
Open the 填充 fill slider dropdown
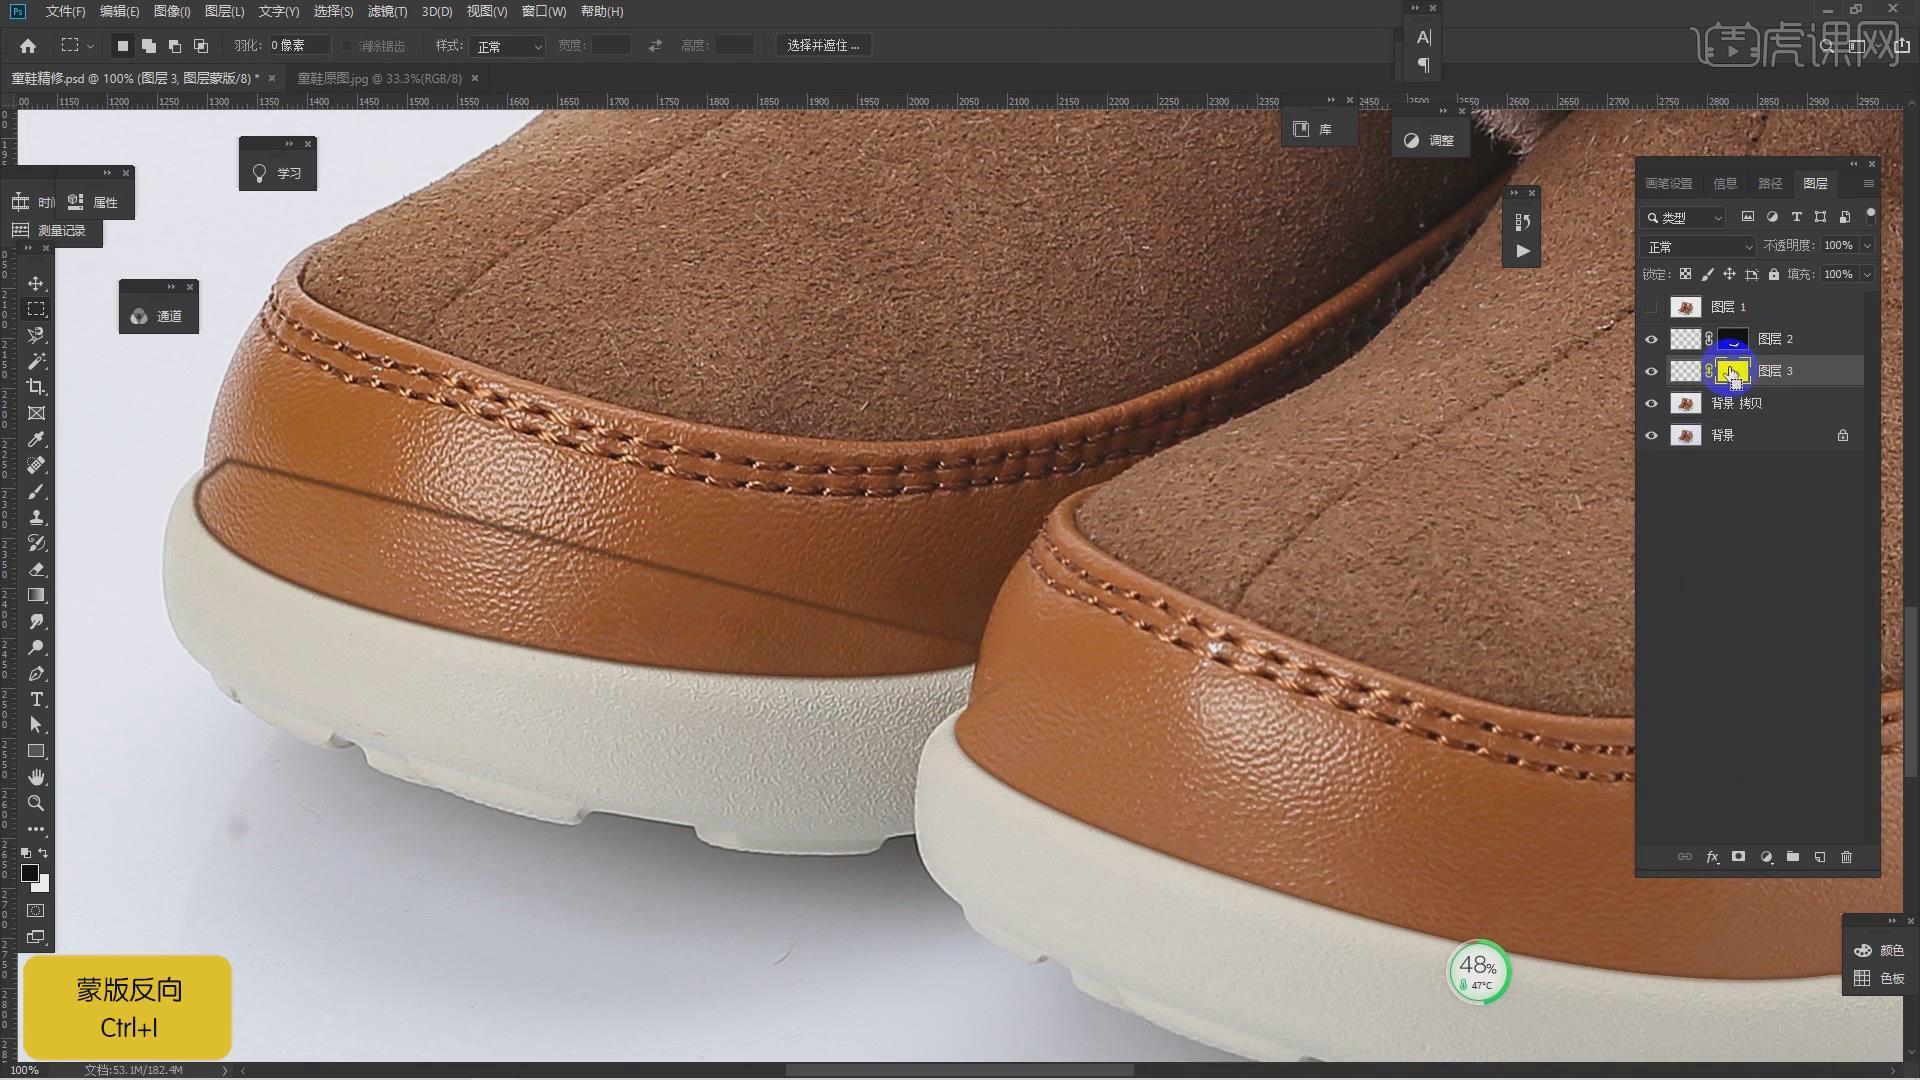tap(1866, 274)
